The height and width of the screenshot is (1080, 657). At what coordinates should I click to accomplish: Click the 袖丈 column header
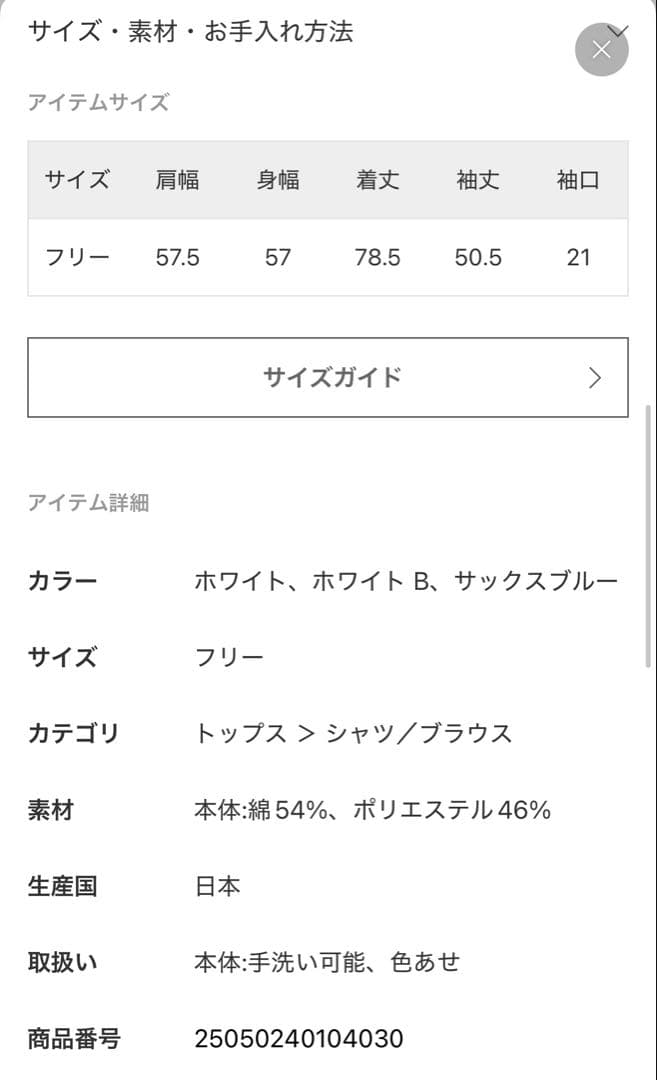pyautogui.click(x=477, y=180)
